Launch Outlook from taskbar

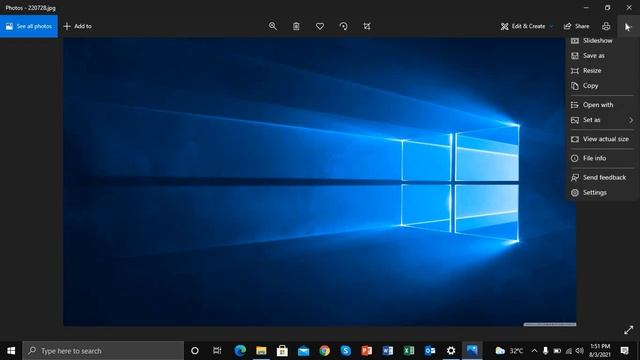point(430,351)
